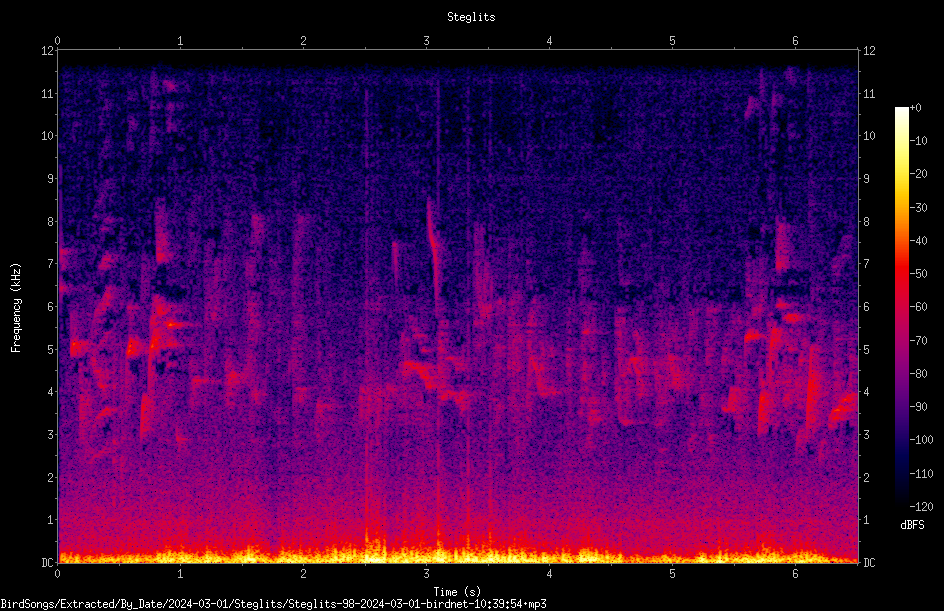Click the descending chirp near 3 seconds
The height and width of the screenshot is (611, 944).
click(x=434, y=250)
